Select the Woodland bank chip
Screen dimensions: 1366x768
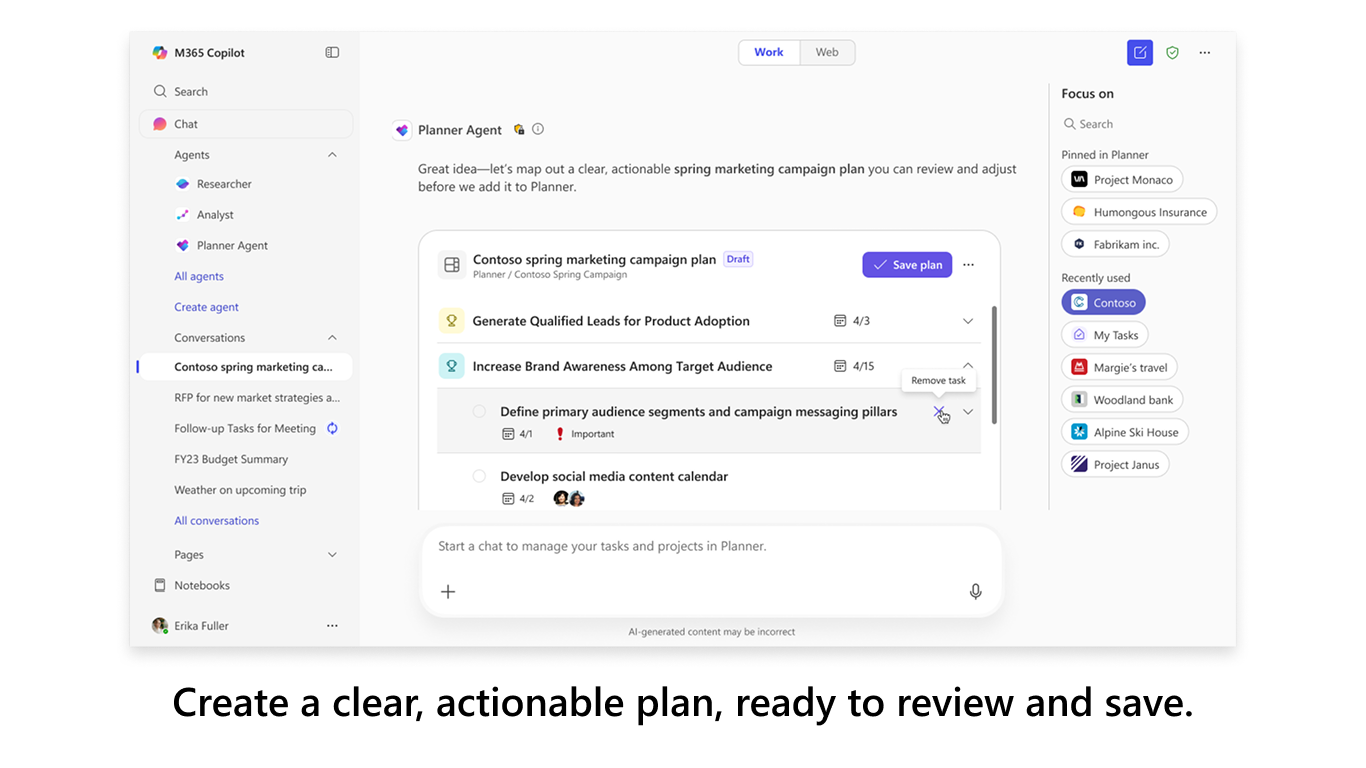(x=1122, y=400)
